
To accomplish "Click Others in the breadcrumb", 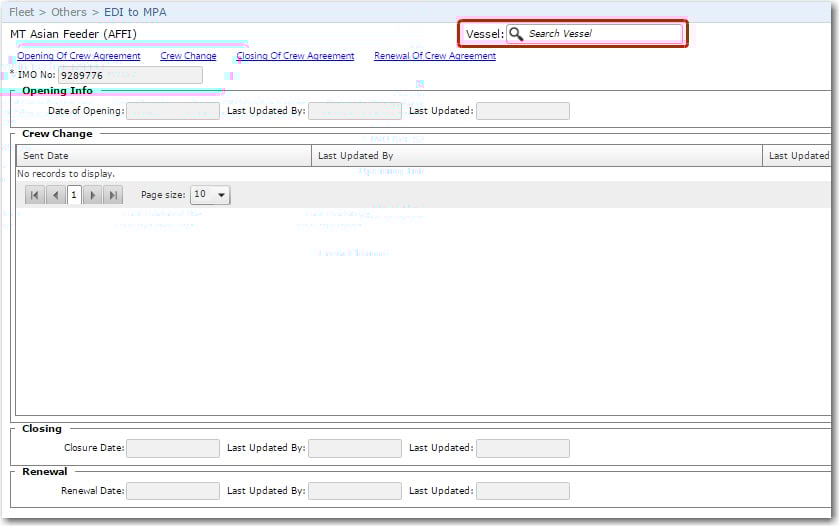I will 69,12.
